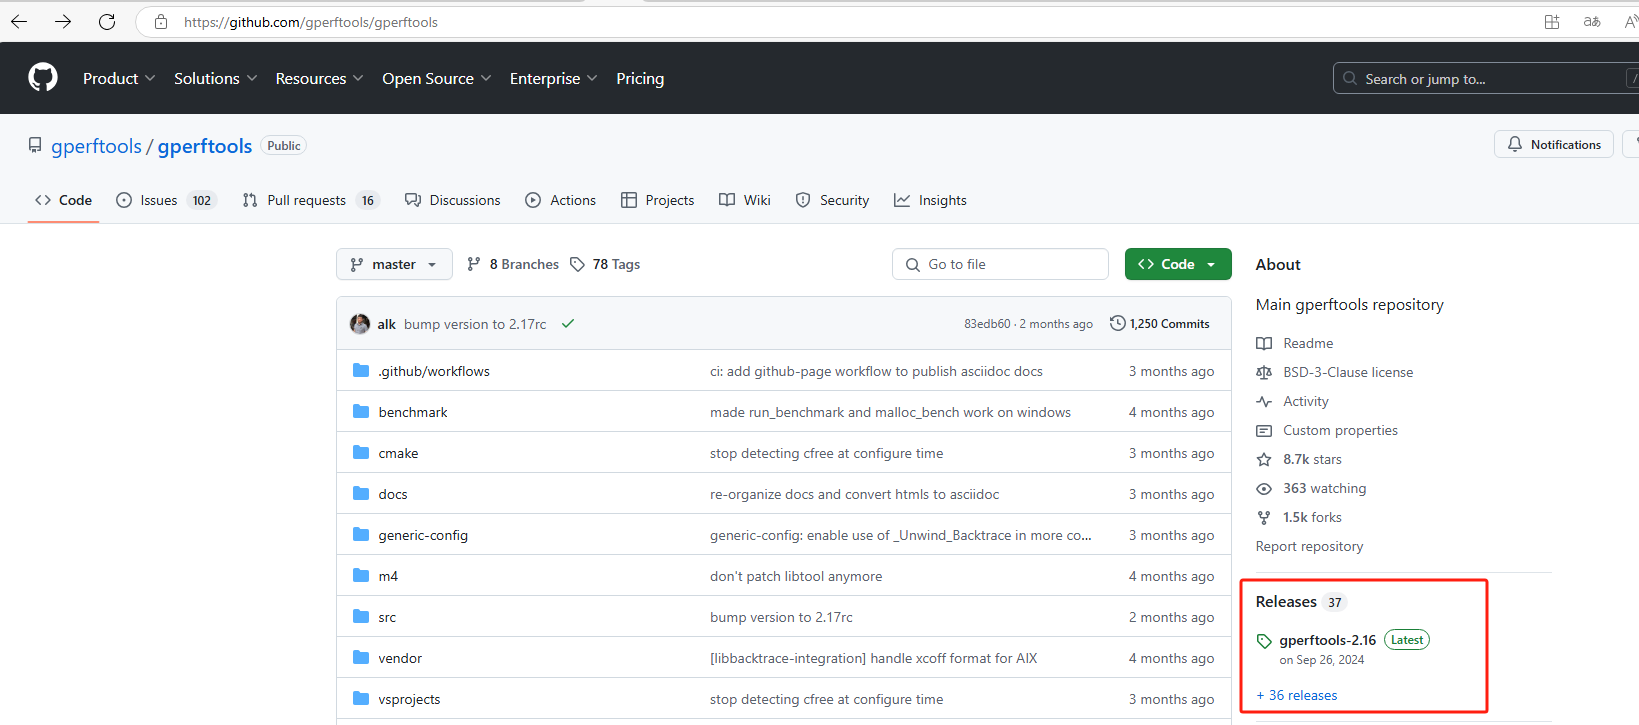The image size is (1639, 725).
Task: Expand the Enterprise menu
Action: point(554,78)
